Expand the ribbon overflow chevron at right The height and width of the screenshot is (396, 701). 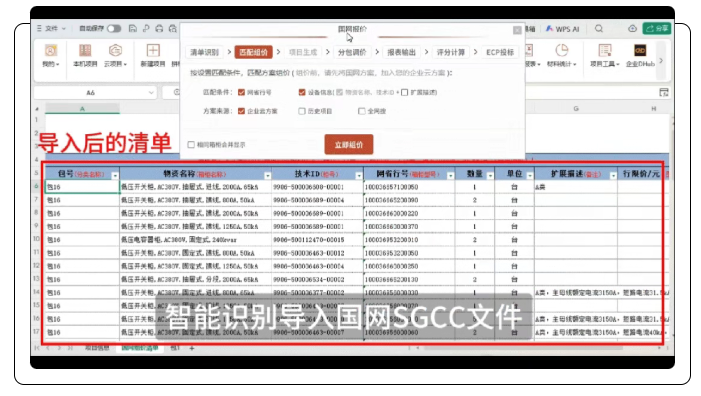(661, 60)
